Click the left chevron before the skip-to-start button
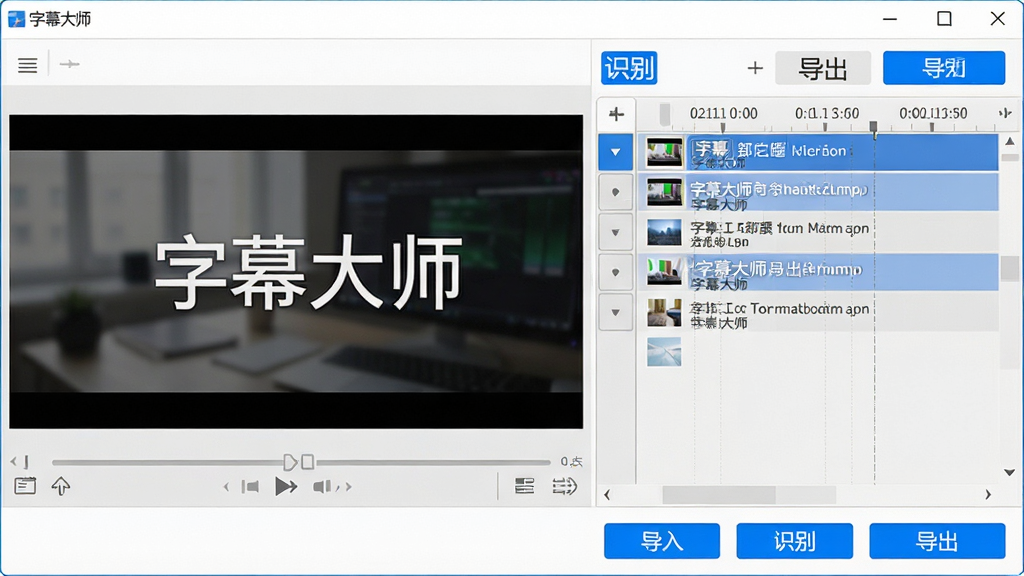 click(226, 487)
